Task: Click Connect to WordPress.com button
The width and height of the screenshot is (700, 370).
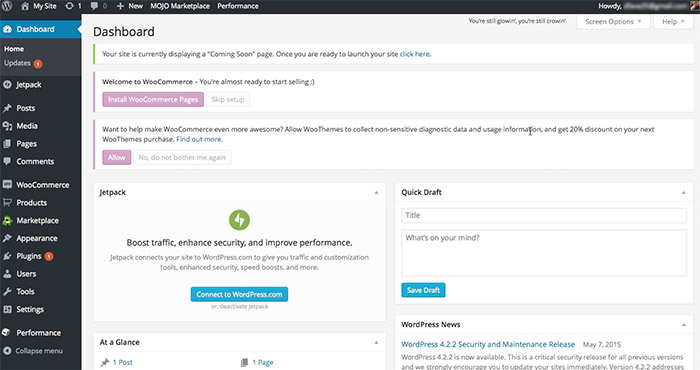Action: point(239,294)
